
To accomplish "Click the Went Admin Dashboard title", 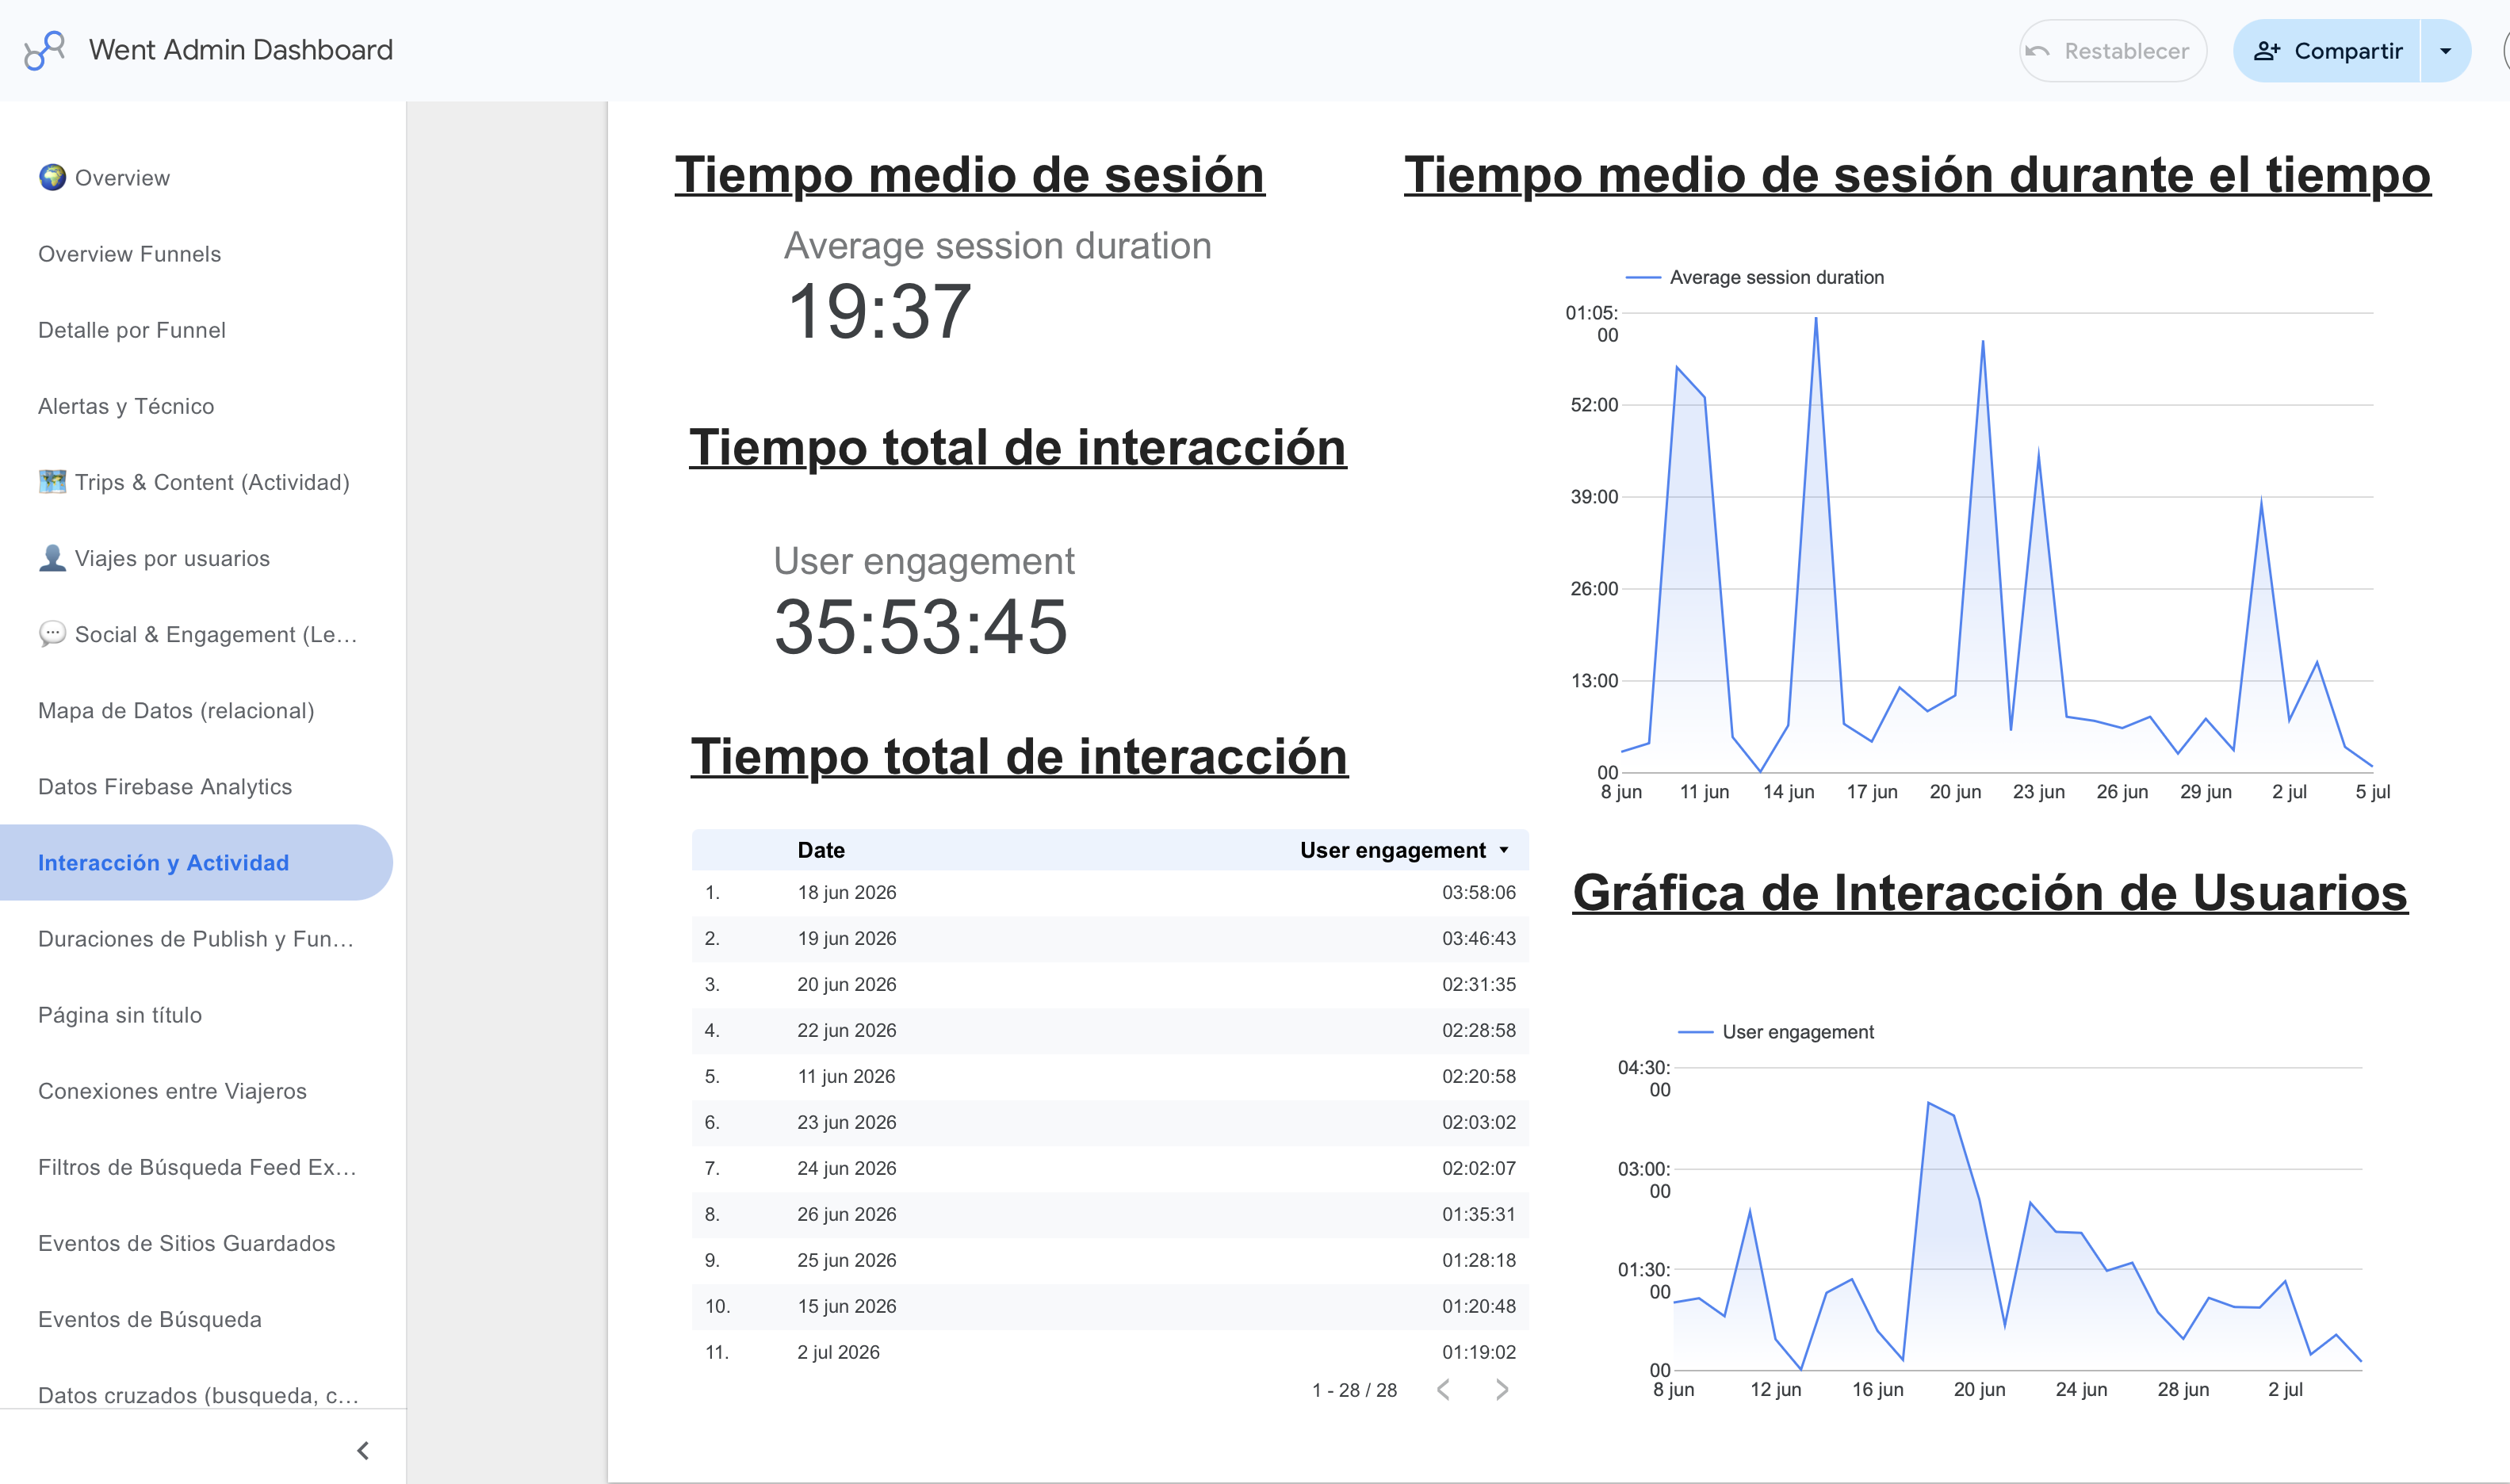I will (240, 50).
